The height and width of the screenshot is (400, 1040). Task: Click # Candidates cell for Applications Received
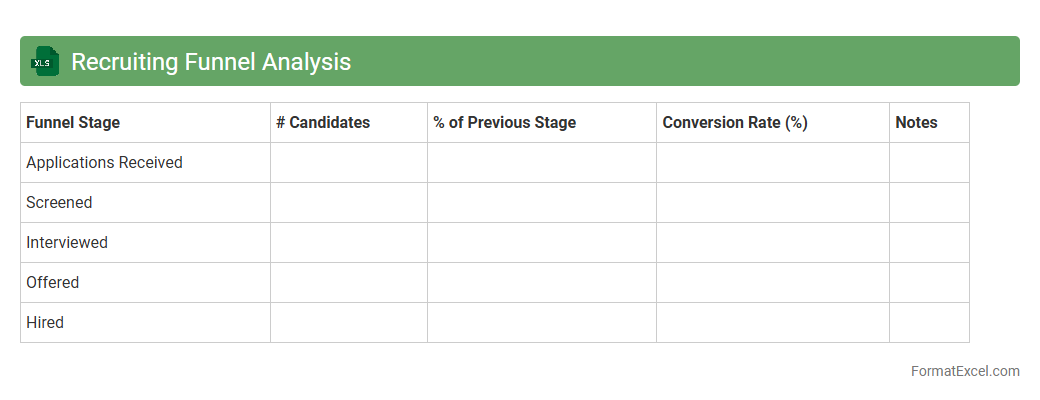click(x=348, y=163)
